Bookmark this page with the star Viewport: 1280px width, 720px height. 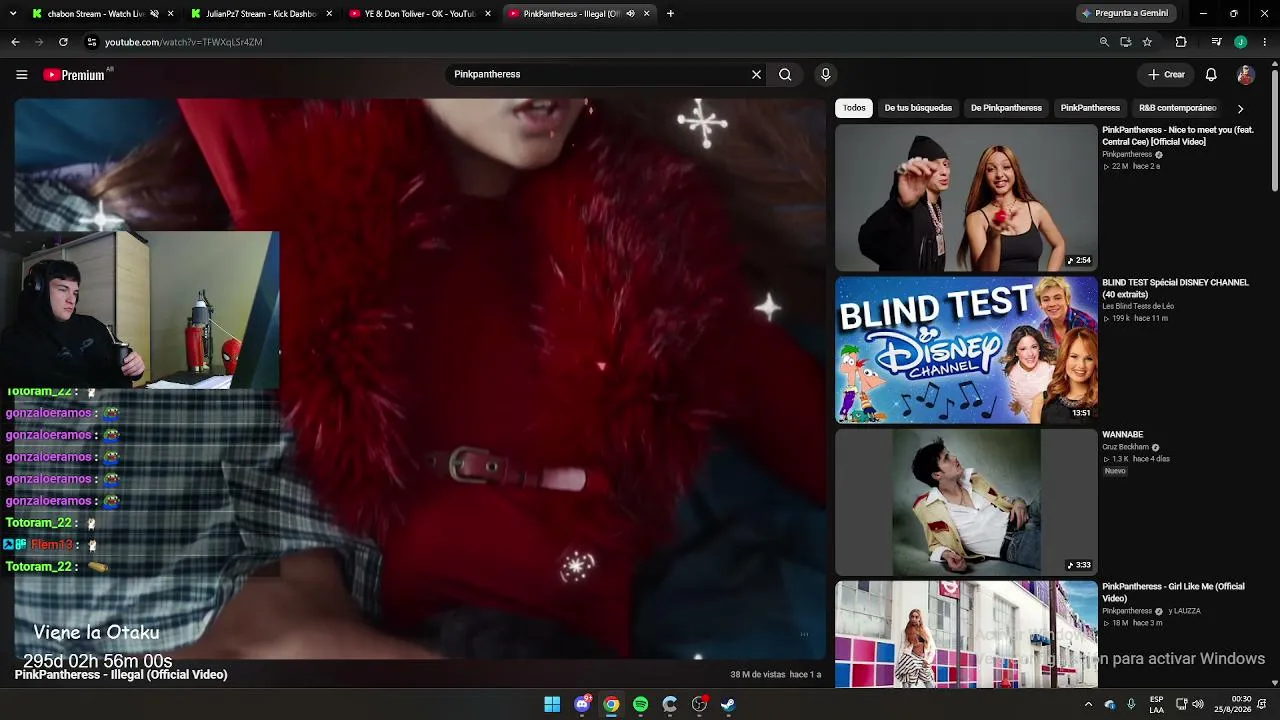(x=1147, y=42)
